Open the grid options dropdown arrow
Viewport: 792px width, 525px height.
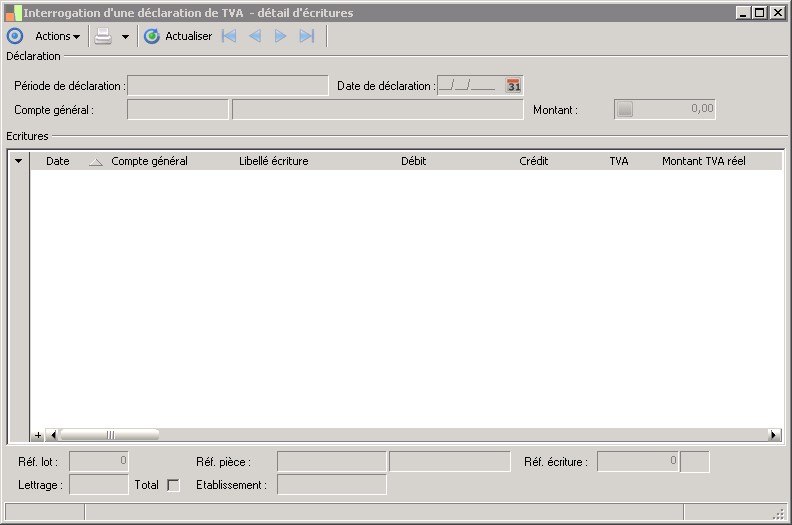[x=19, y=161]
